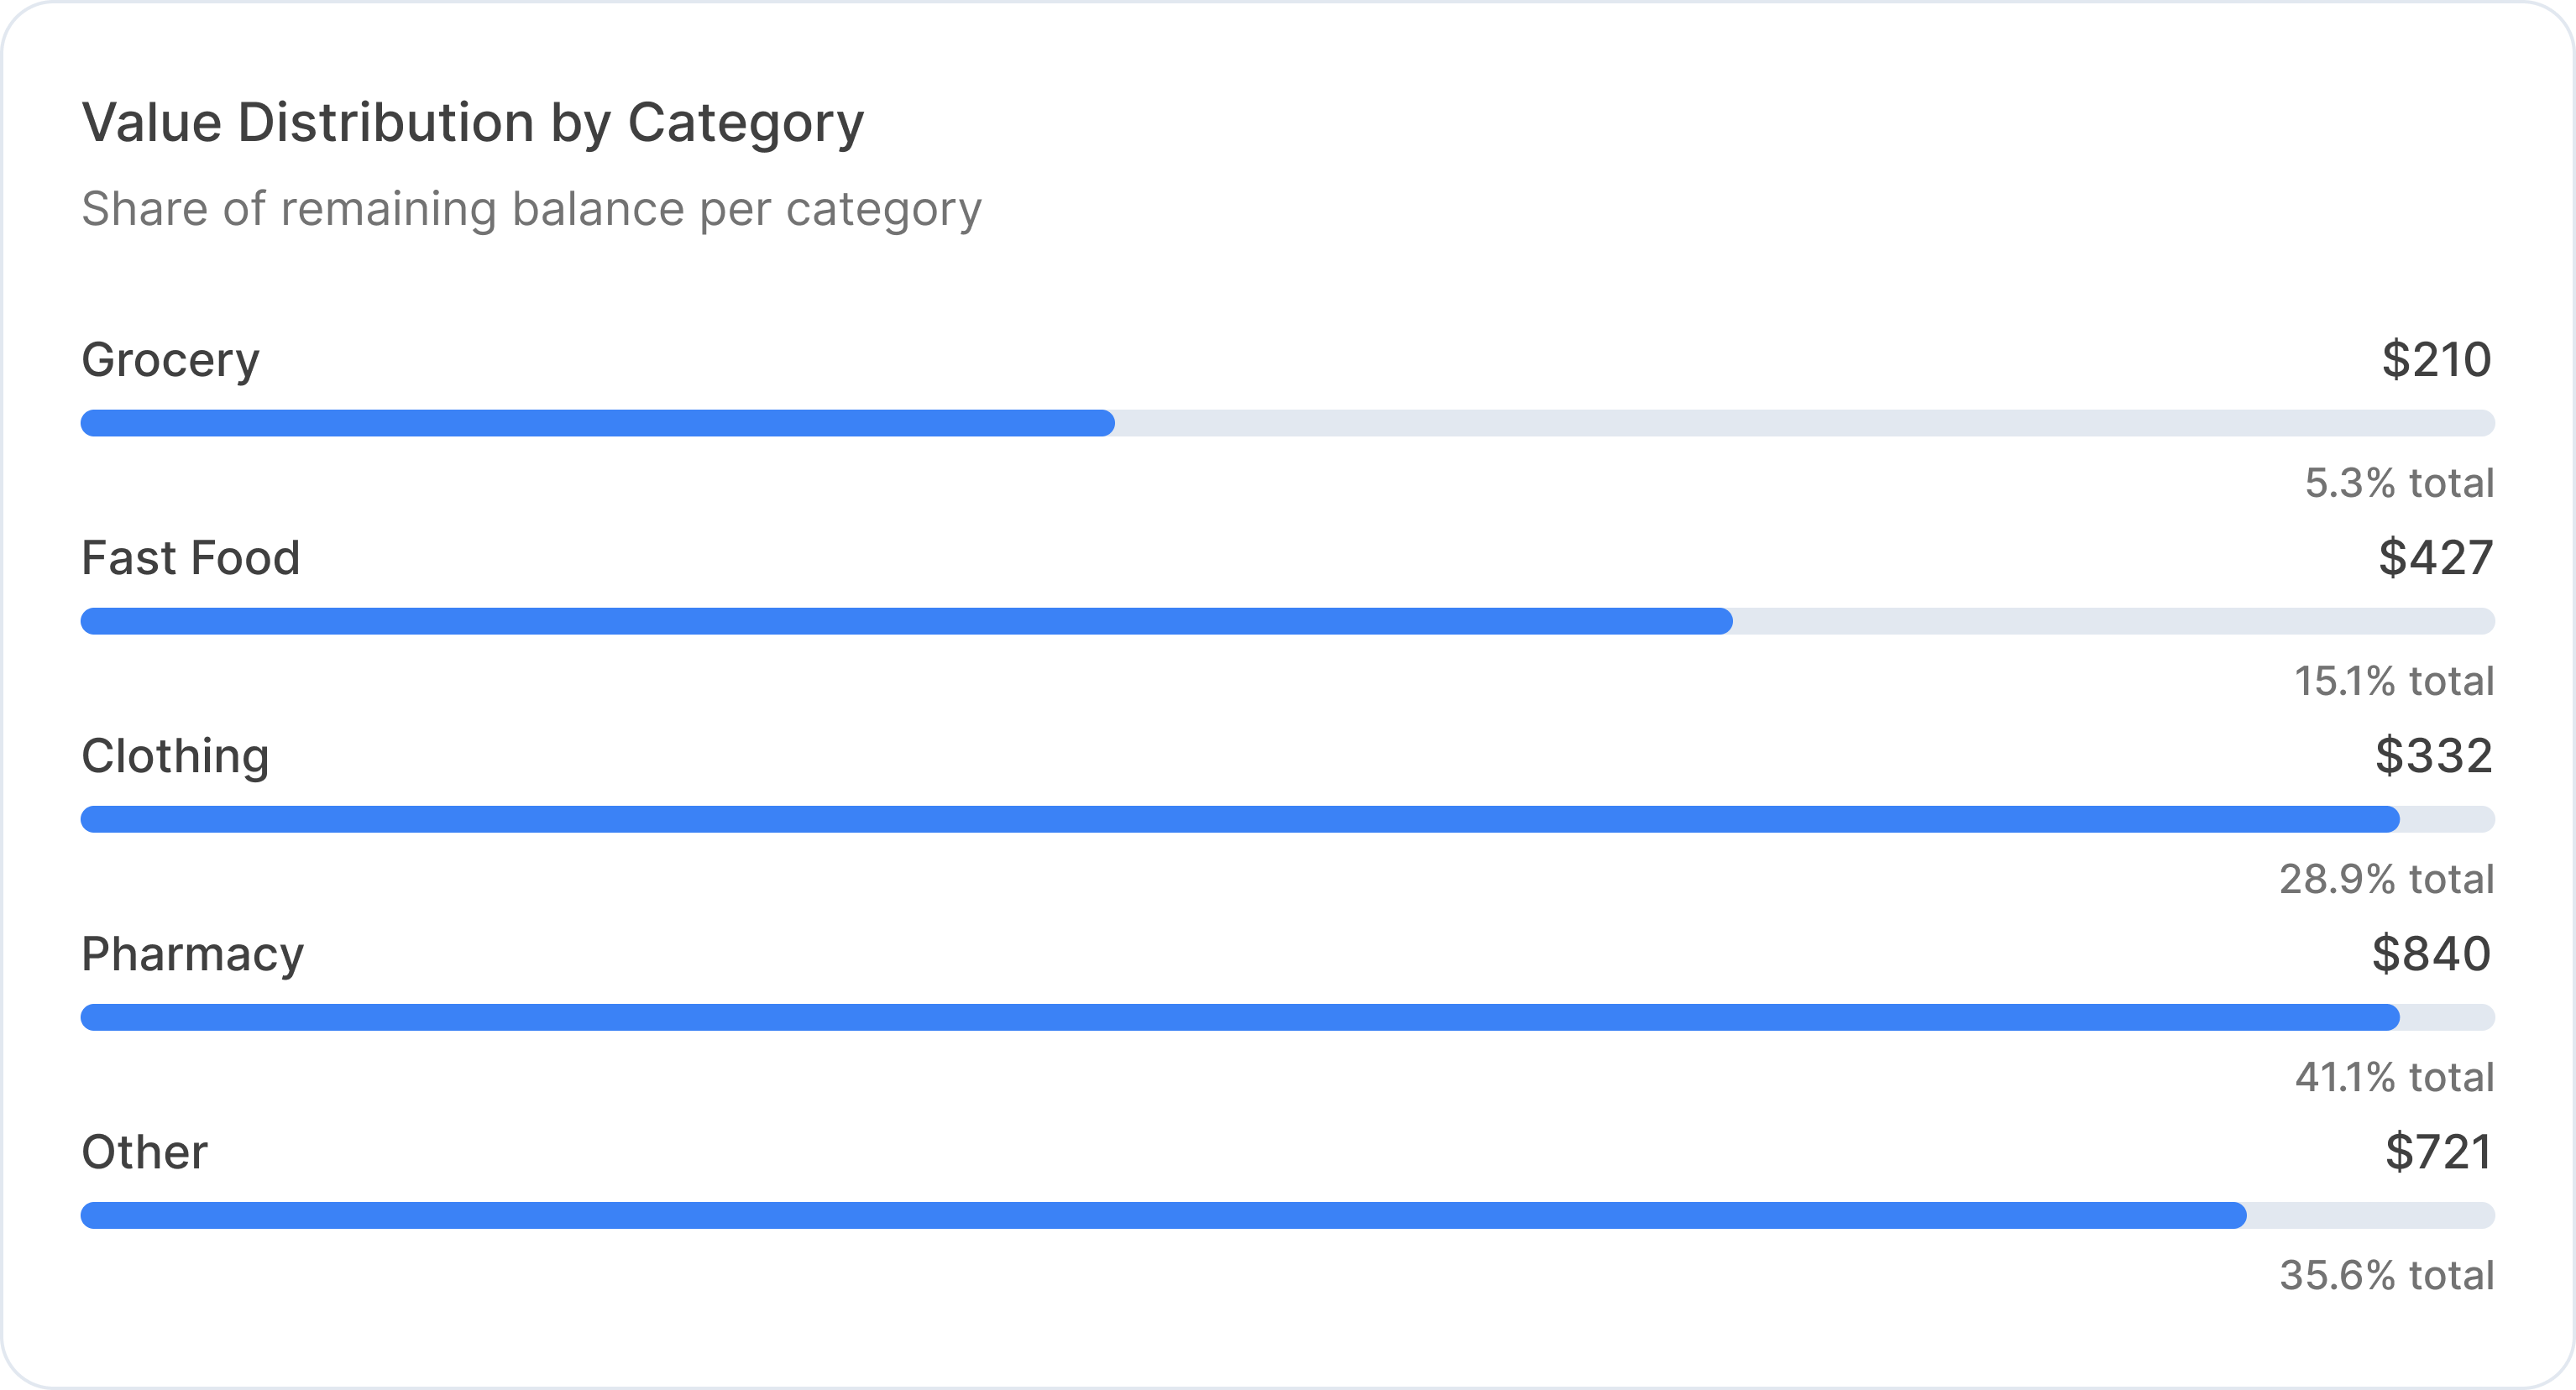The width and height of the screenshot is (2576, 1390).
Task: Click the $840 Pharmacy amount
Action: pos(2431,954)
